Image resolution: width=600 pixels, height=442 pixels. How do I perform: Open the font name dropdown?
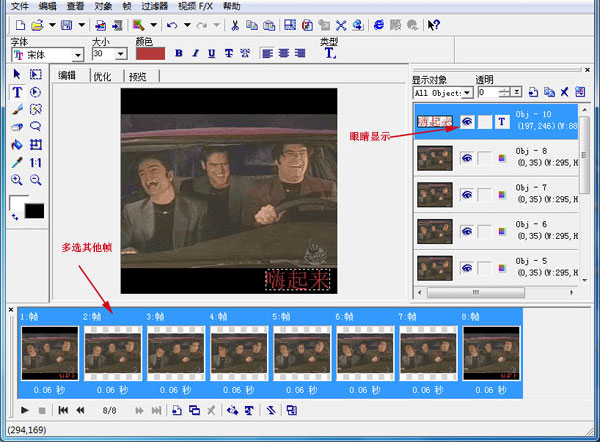(x=78, y=55)
